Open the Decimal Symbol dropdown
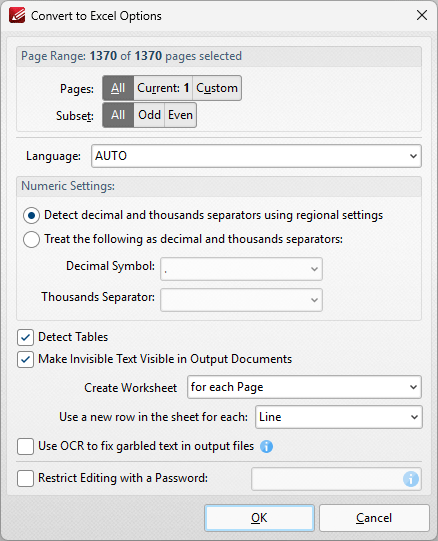The image size is (438, 541). coord(241,269)
